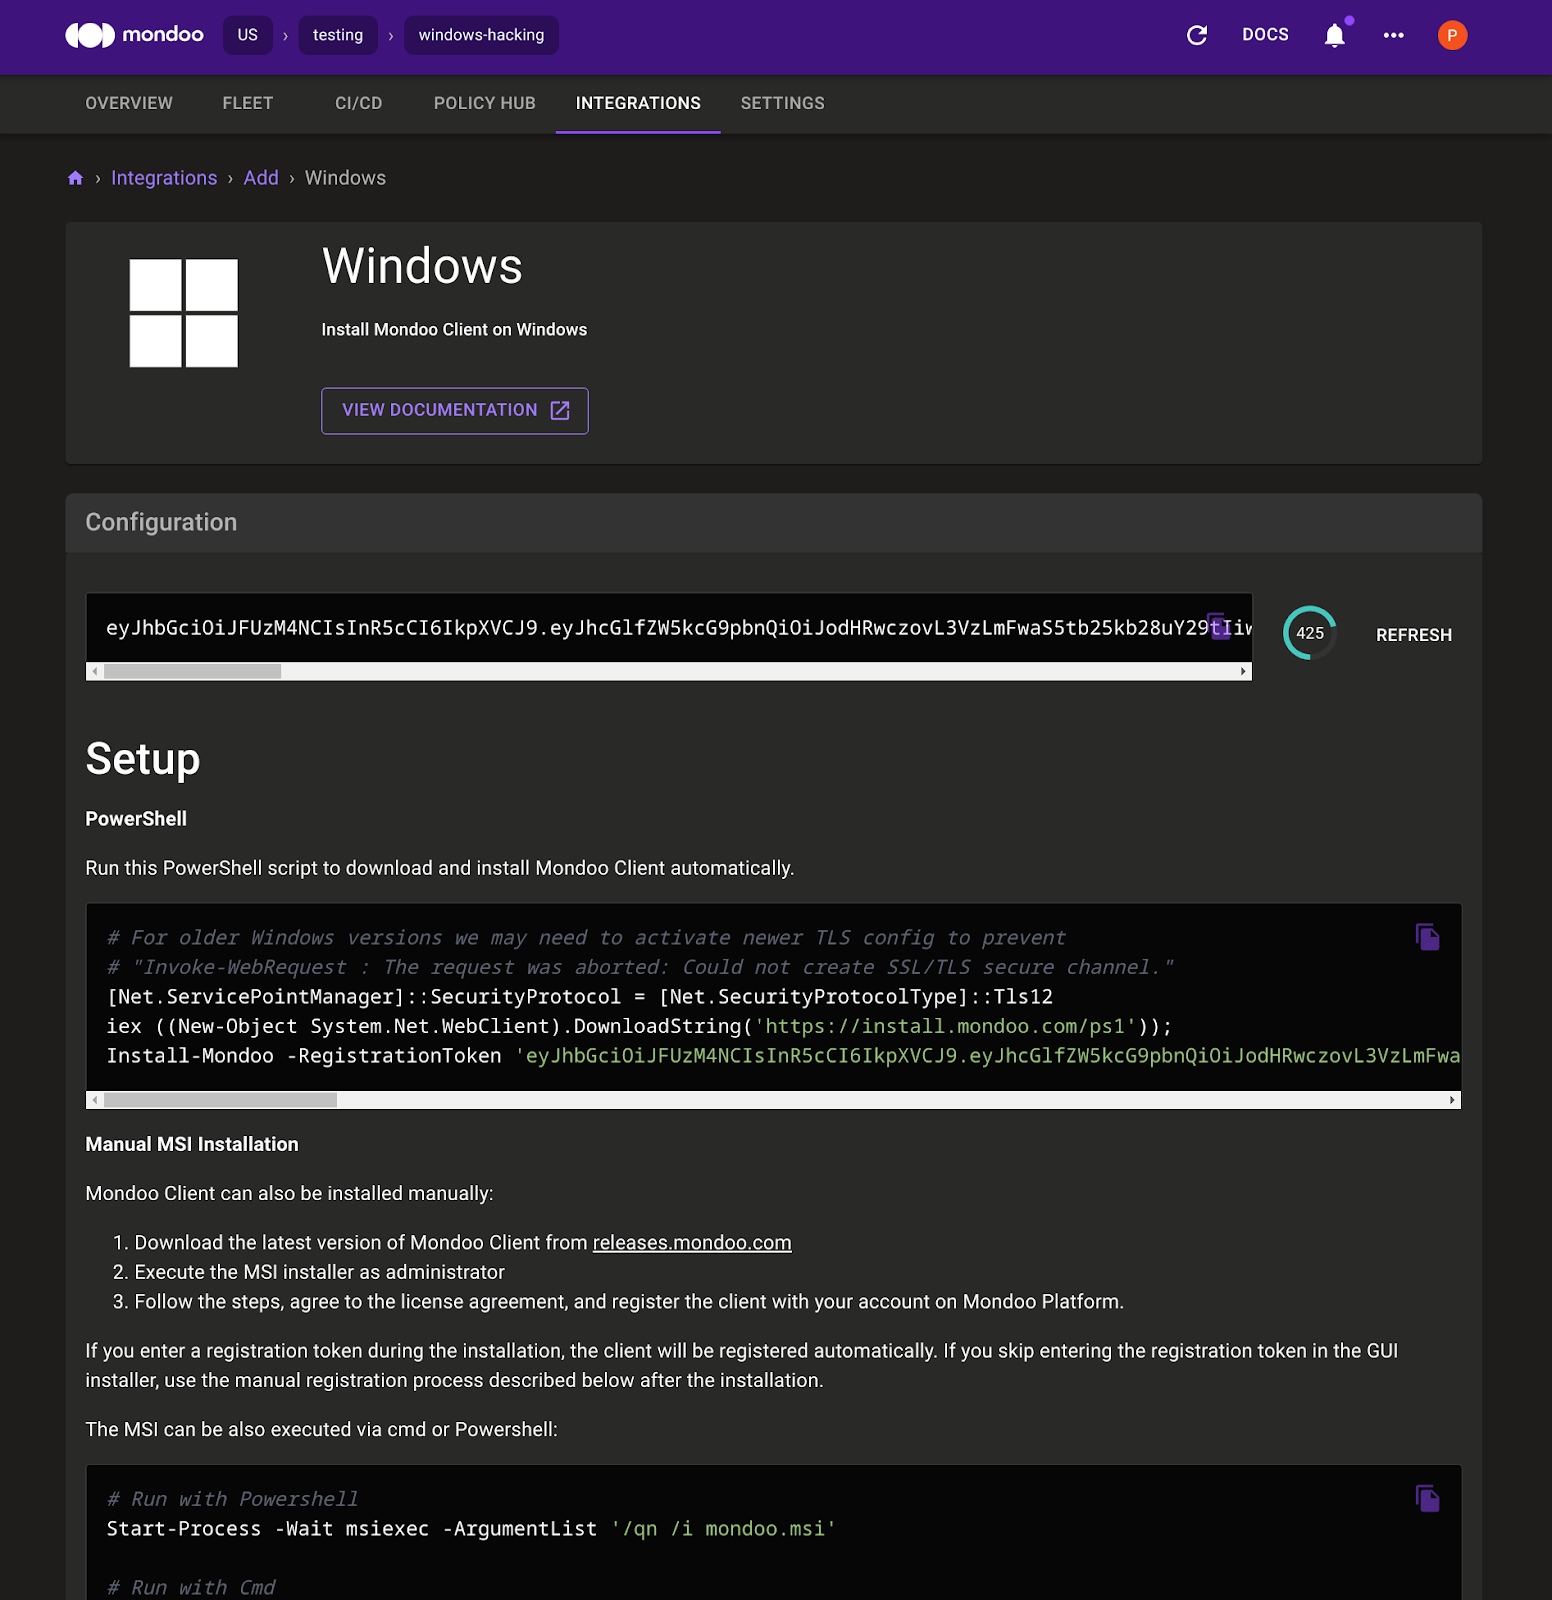Image resolution: width=1552 pixels, height=1600 pixels.
Task: Go to Add breadcrumb link
Action: 261,178
